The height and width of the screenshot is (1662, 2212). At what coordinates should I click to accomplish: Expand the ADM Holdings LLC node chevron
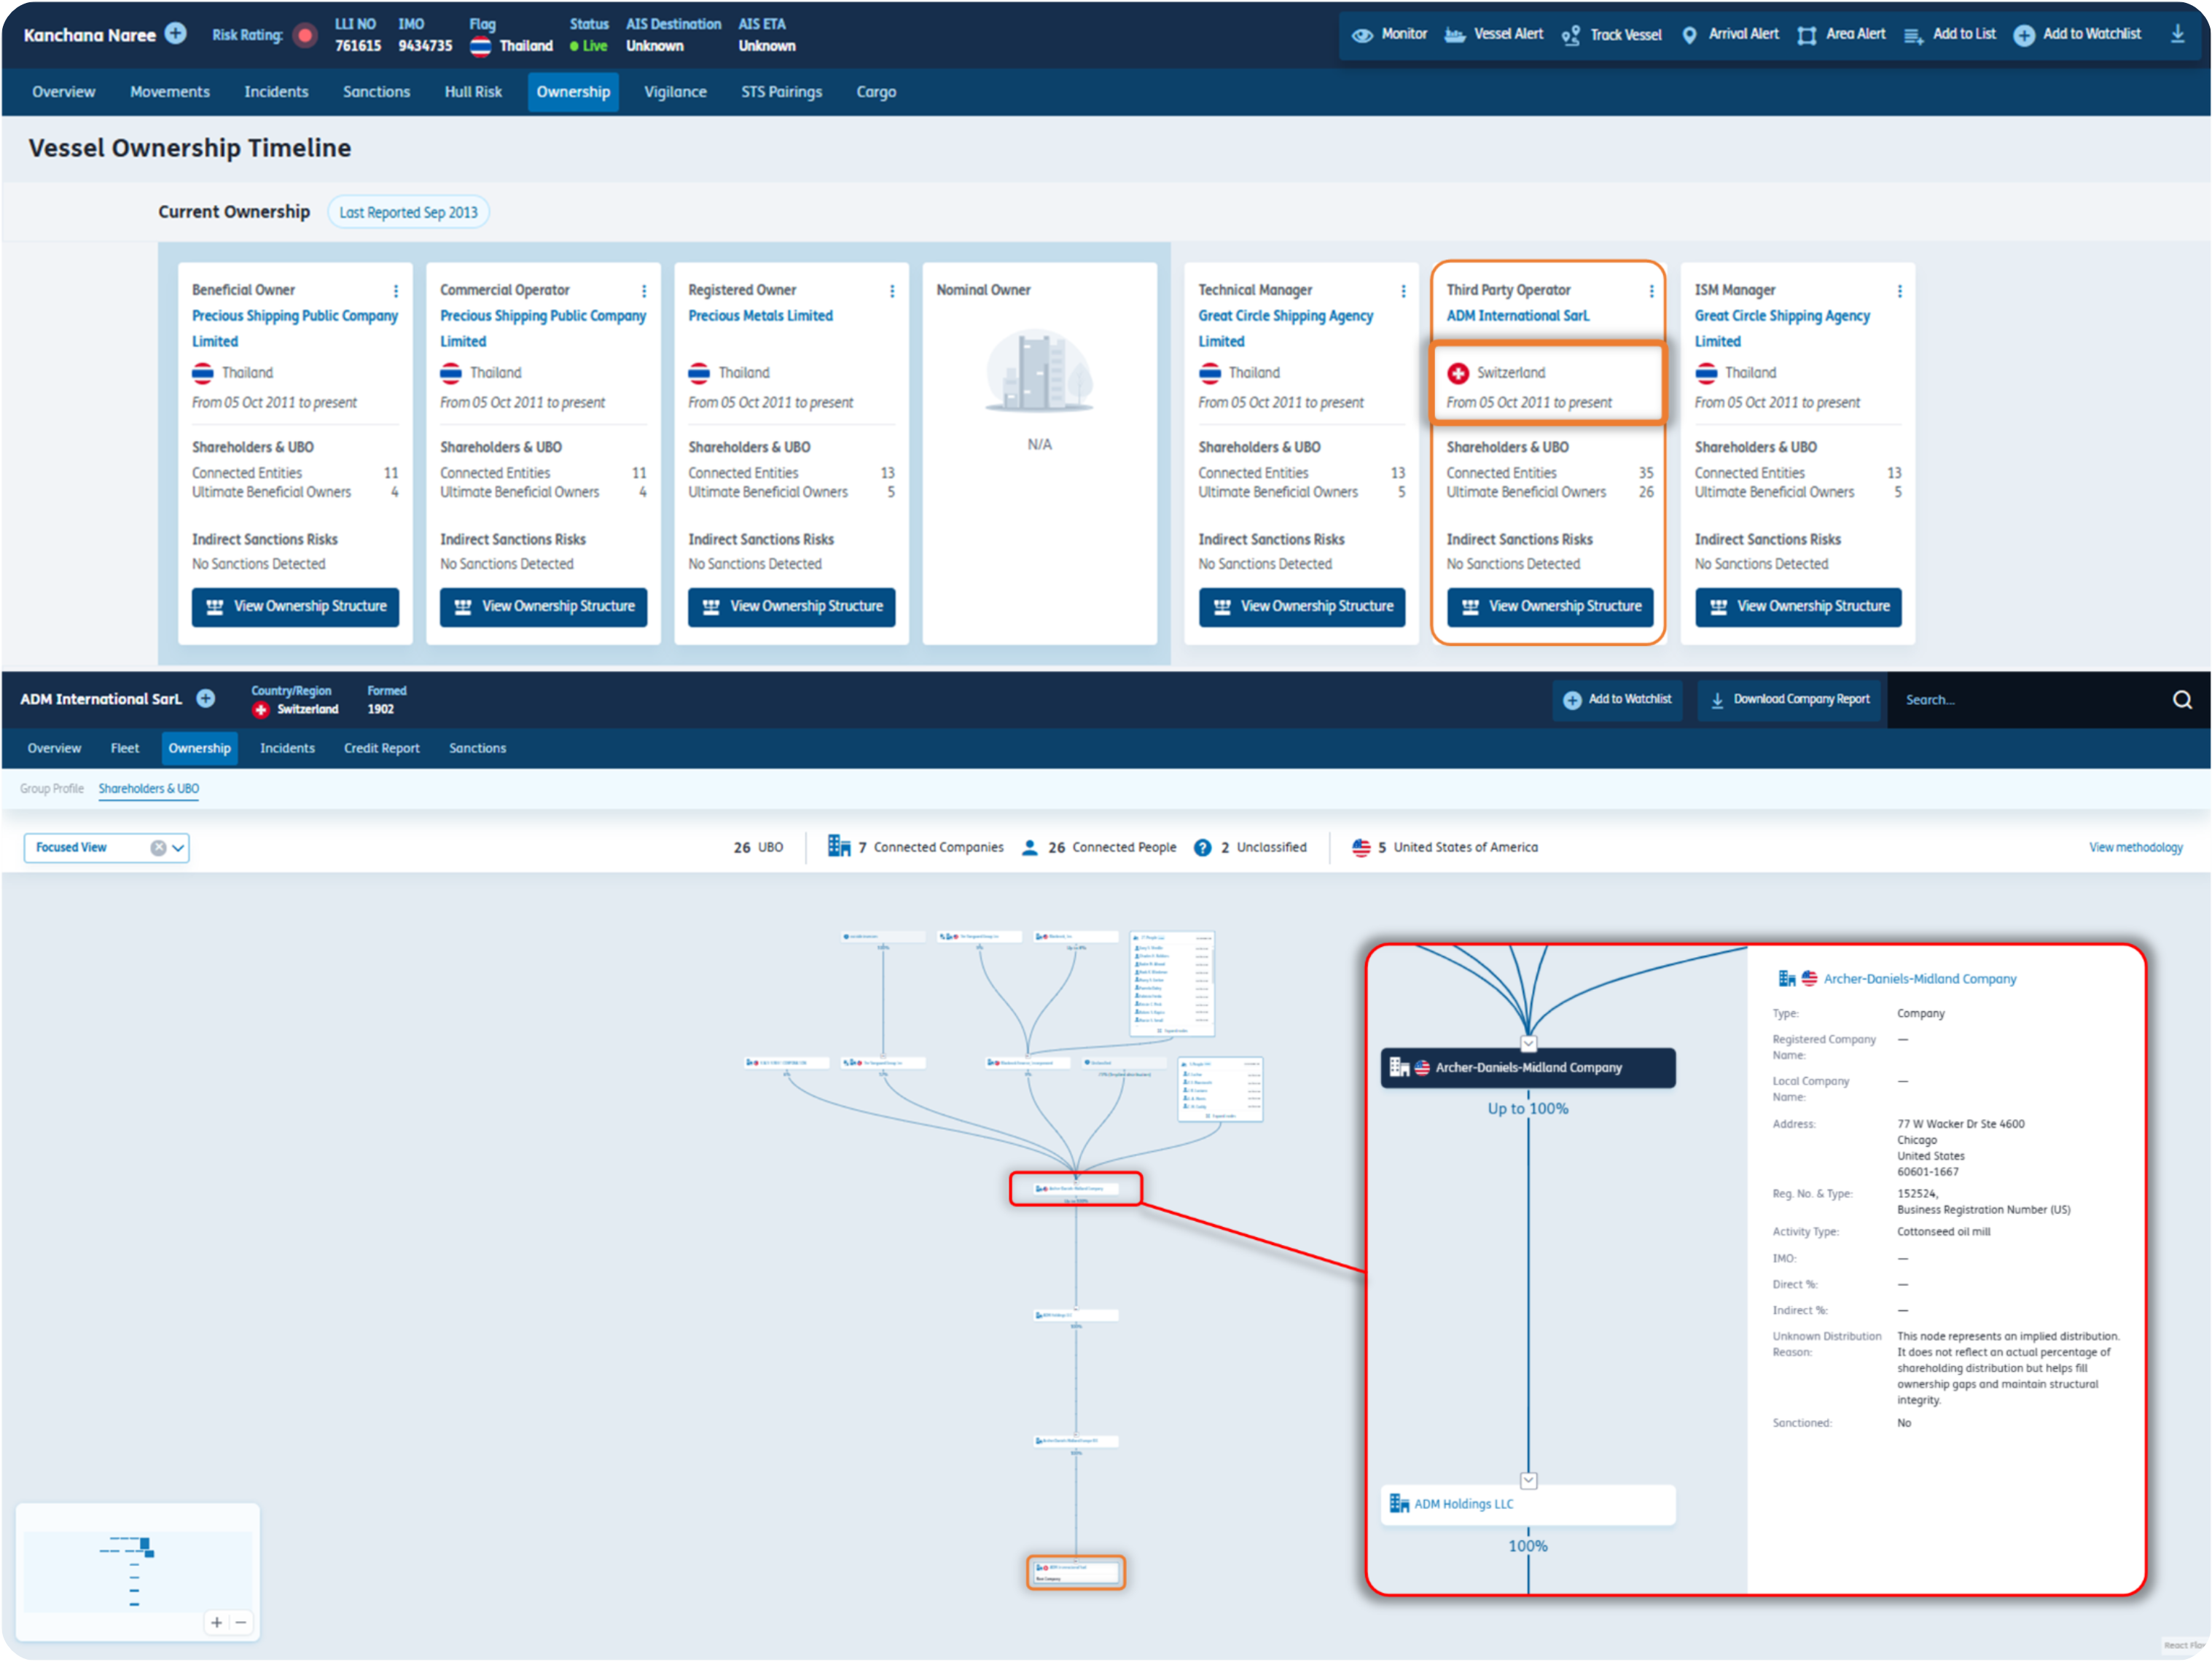click(x=1528, y=1480)
